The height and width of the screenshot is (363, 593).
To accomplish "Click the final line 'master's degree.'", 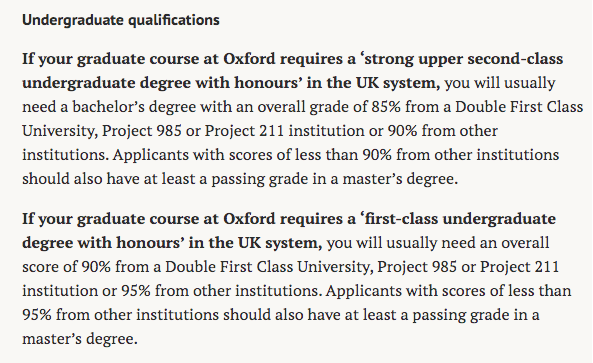I will (79, 339).
